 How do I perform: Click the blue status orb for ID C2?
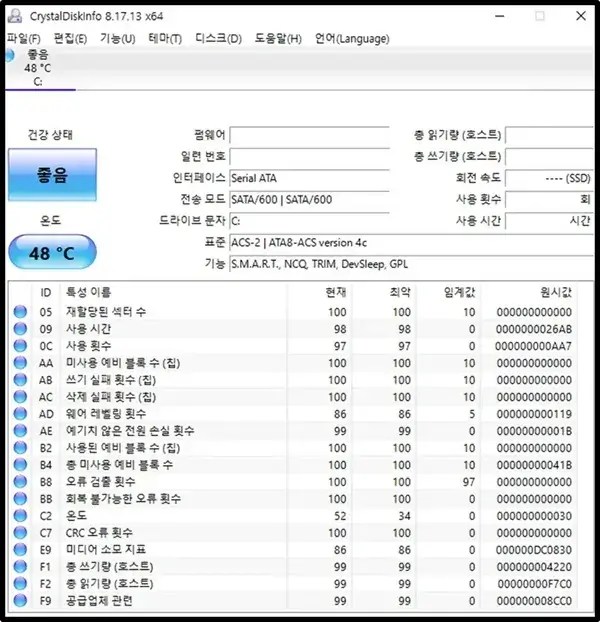point(20,516)
